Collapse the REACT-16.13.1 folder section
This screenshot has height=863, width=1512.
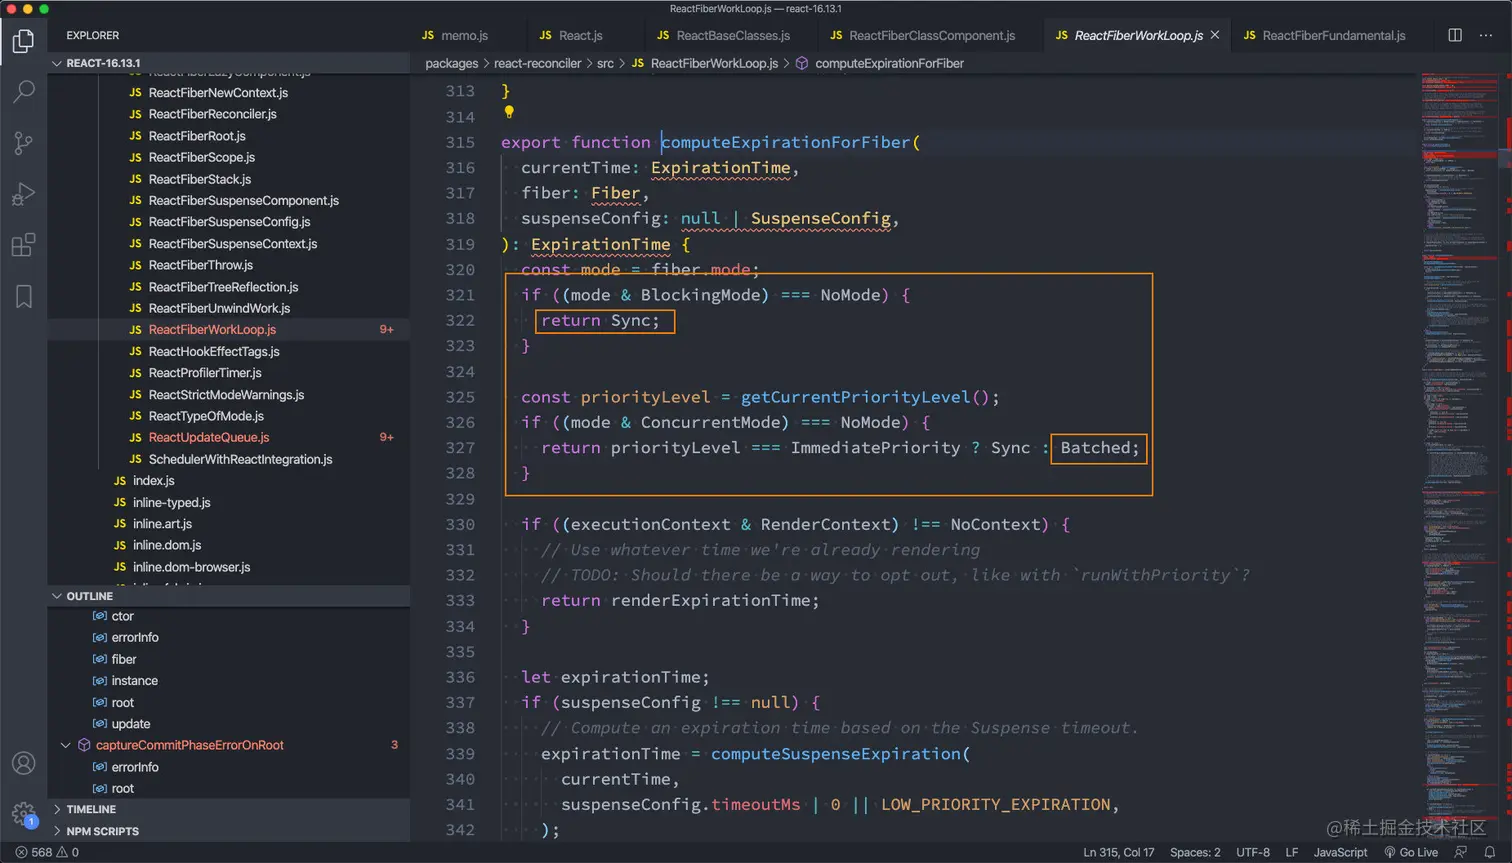pyautogui.click(x=228, y=63)
